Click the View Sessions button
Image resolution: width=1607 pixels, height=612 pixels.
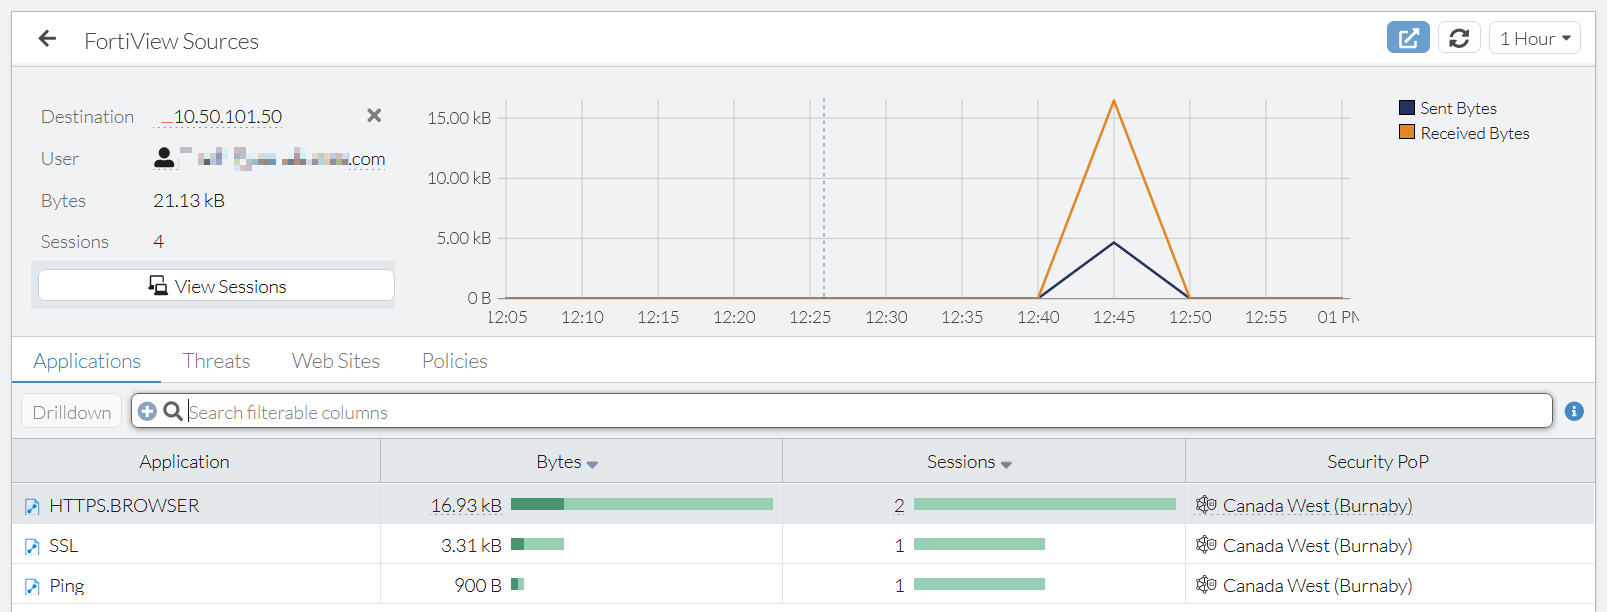[x=216, y=286]
